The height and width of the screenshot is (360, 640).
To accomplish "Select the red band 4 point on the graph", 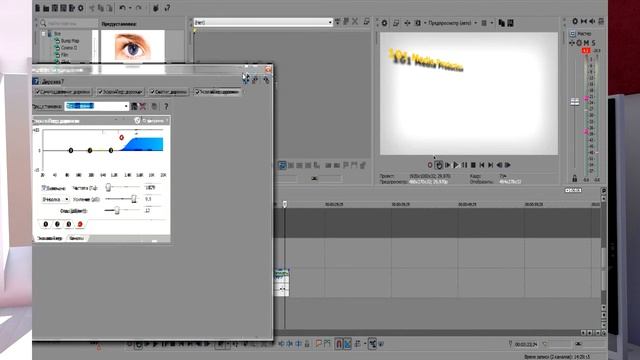I will [x=121, y=138].
